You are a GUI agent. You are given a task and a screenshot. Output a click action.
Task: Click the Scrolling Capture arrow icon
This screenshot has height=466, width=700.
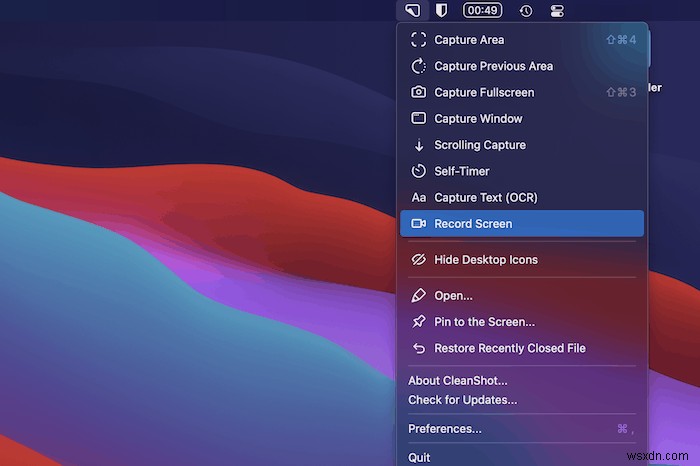click(x=419, y=145)
